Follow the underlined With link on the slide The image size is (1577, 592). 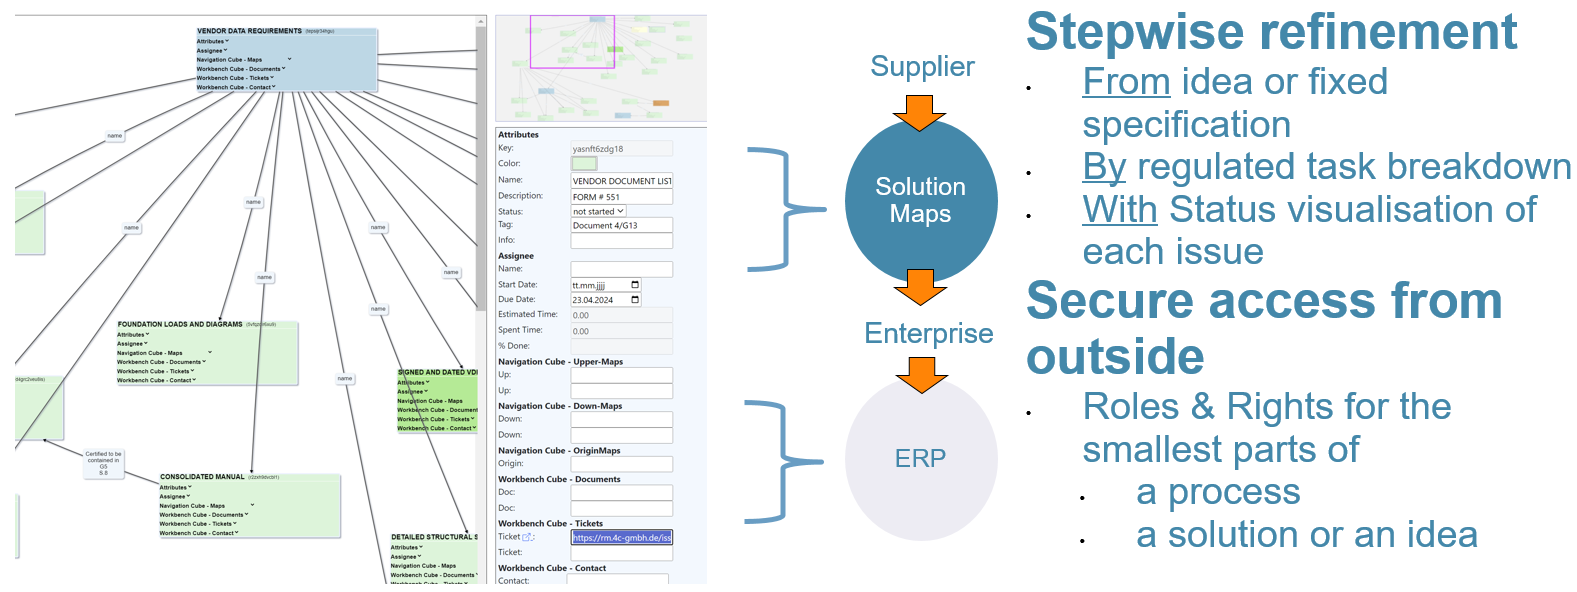pyautogui.click(x=1120, y=210)
